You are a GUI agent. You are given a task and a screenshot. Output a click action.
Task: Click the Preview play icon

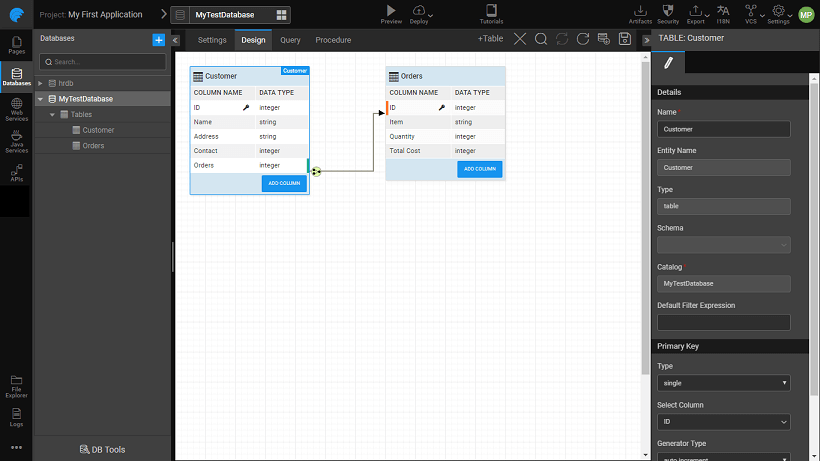tap(391, 11)
